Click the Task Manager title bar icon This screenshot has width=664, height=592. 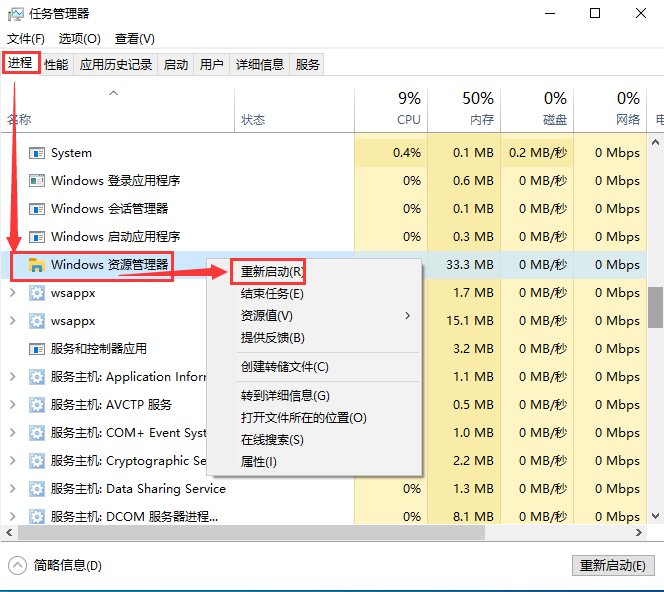tap(16, 14)
